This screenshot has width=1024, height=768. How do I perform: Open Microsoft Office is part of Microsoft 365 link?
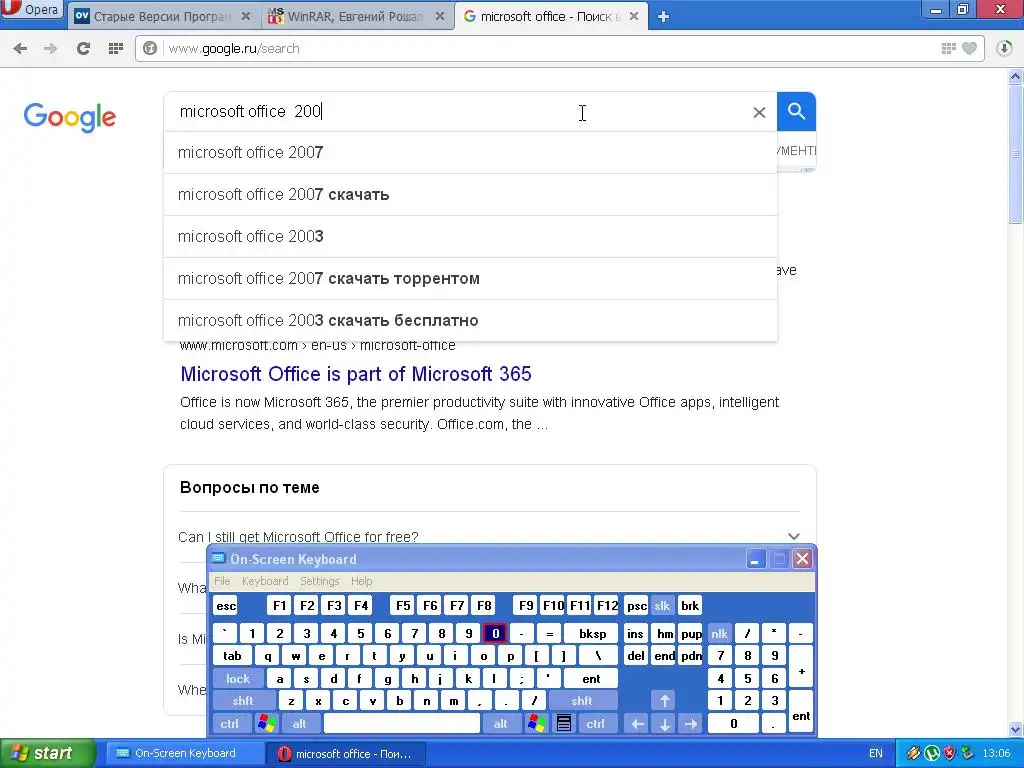[x=356, y=374]
